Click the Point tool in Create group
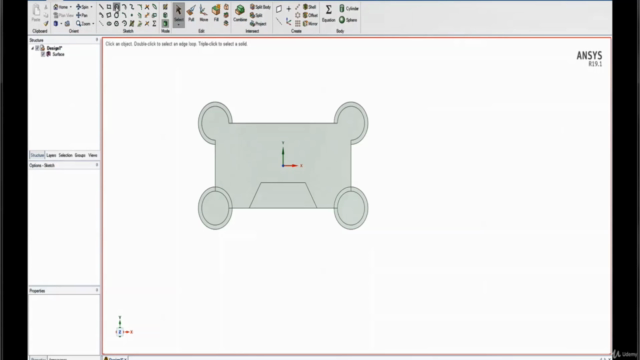The height and width of the screenshot is (360, 640). pos(289,9)
